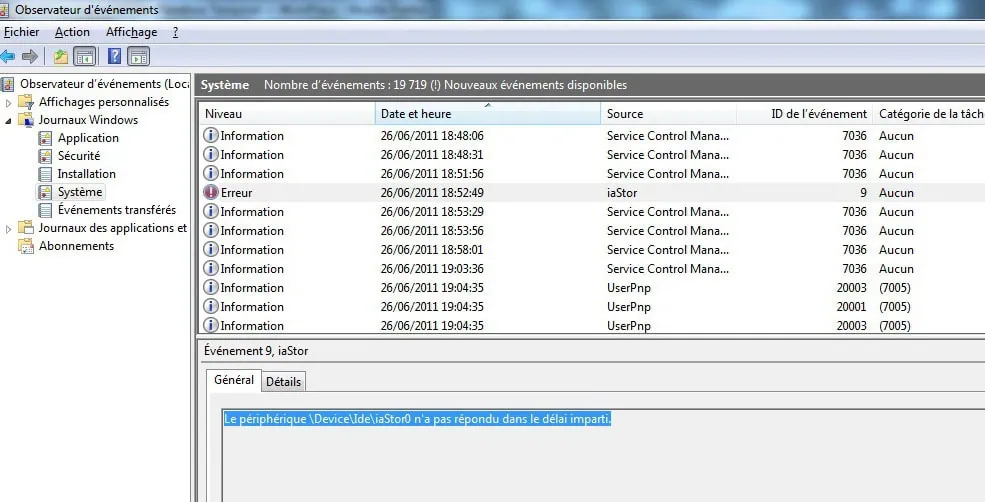985x502 pixels.
Task: Click the up-one-level folder toolbar icon
Action: pos(62,56)
